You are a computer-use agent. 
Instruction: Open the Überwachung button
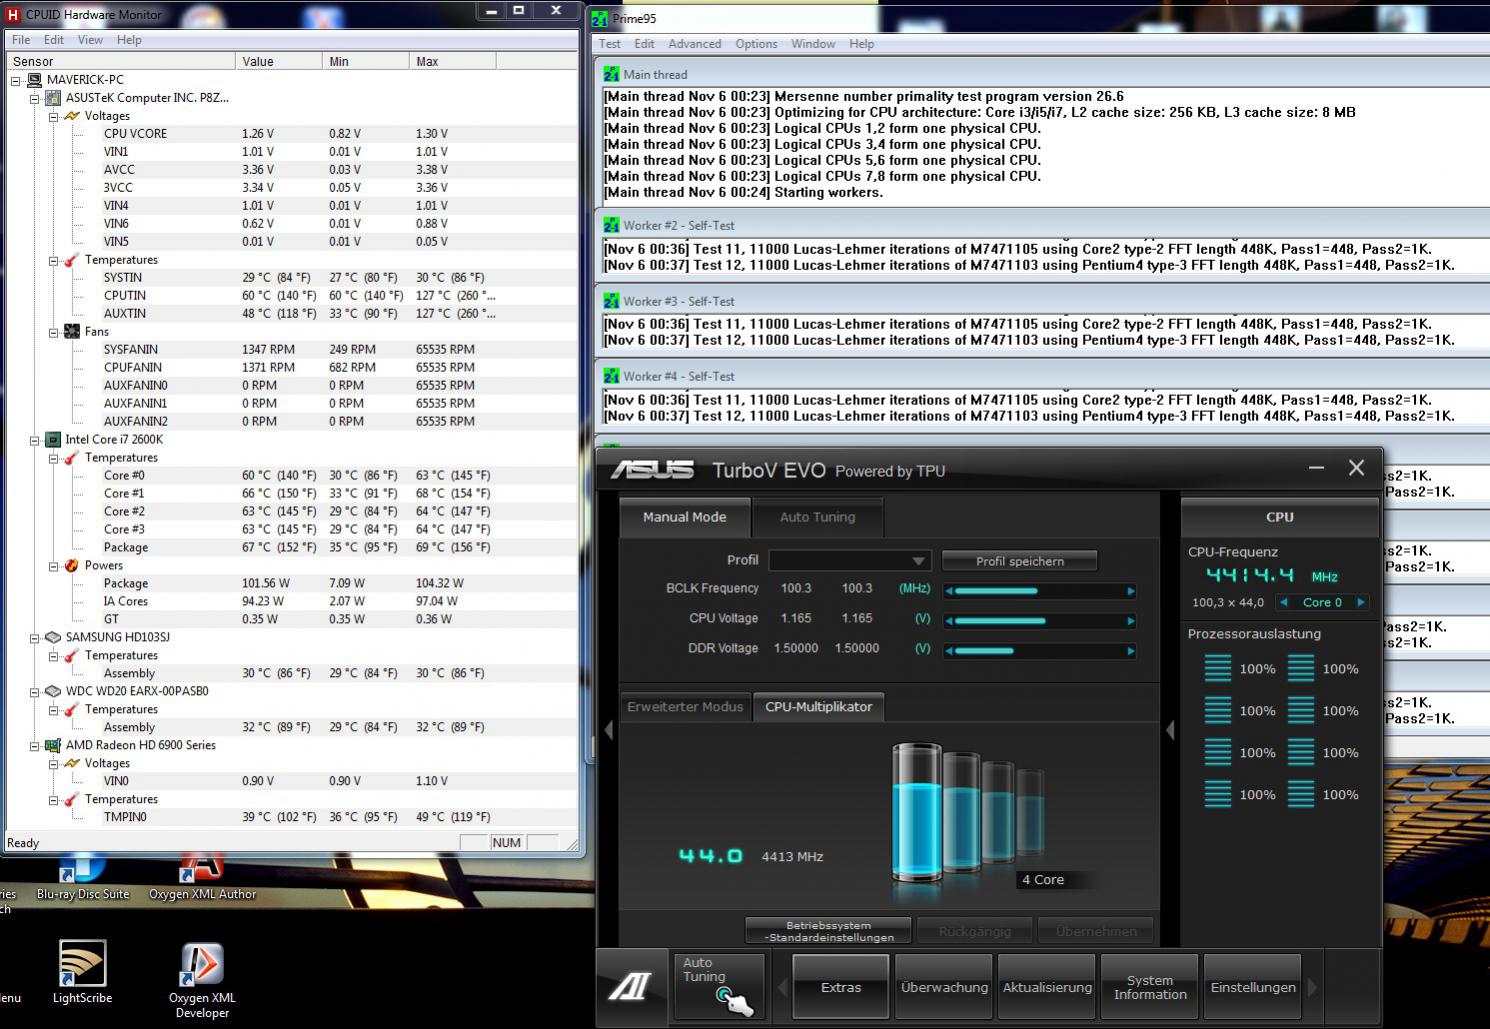pyautogui.click(x=944, y=987)
